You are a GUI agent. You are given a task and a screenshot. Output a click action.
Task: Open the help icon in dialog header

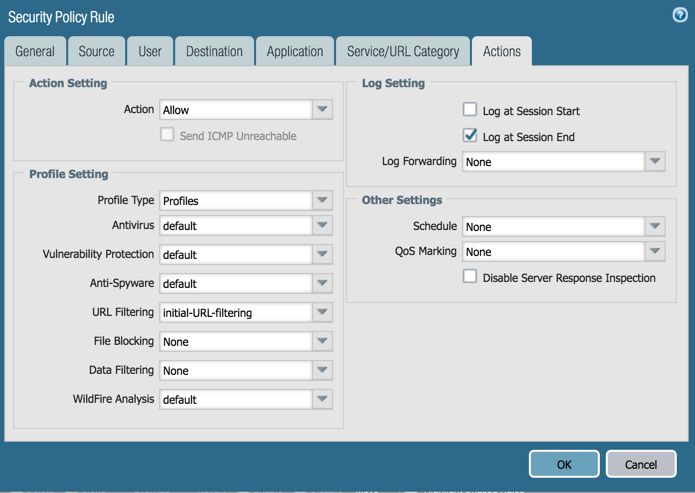(680, 15)
